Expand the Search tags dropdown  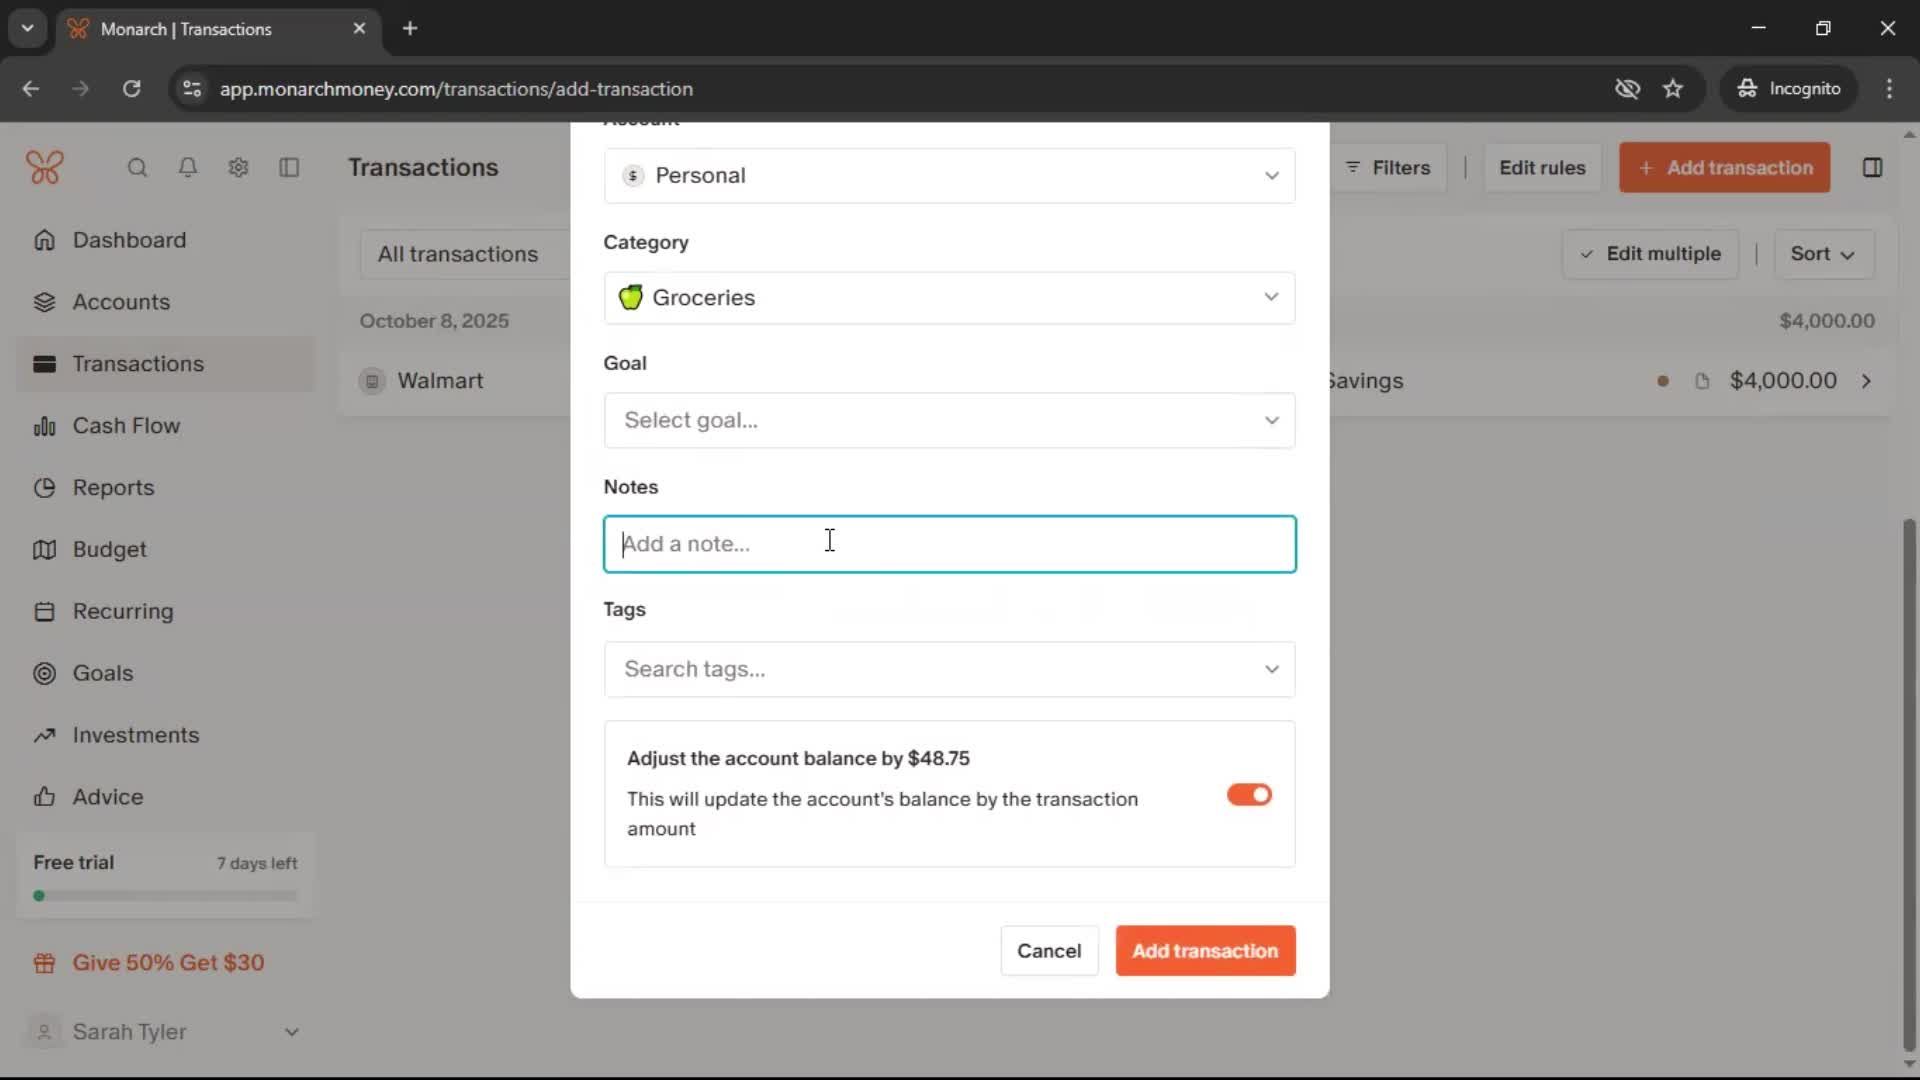[949, 669]
